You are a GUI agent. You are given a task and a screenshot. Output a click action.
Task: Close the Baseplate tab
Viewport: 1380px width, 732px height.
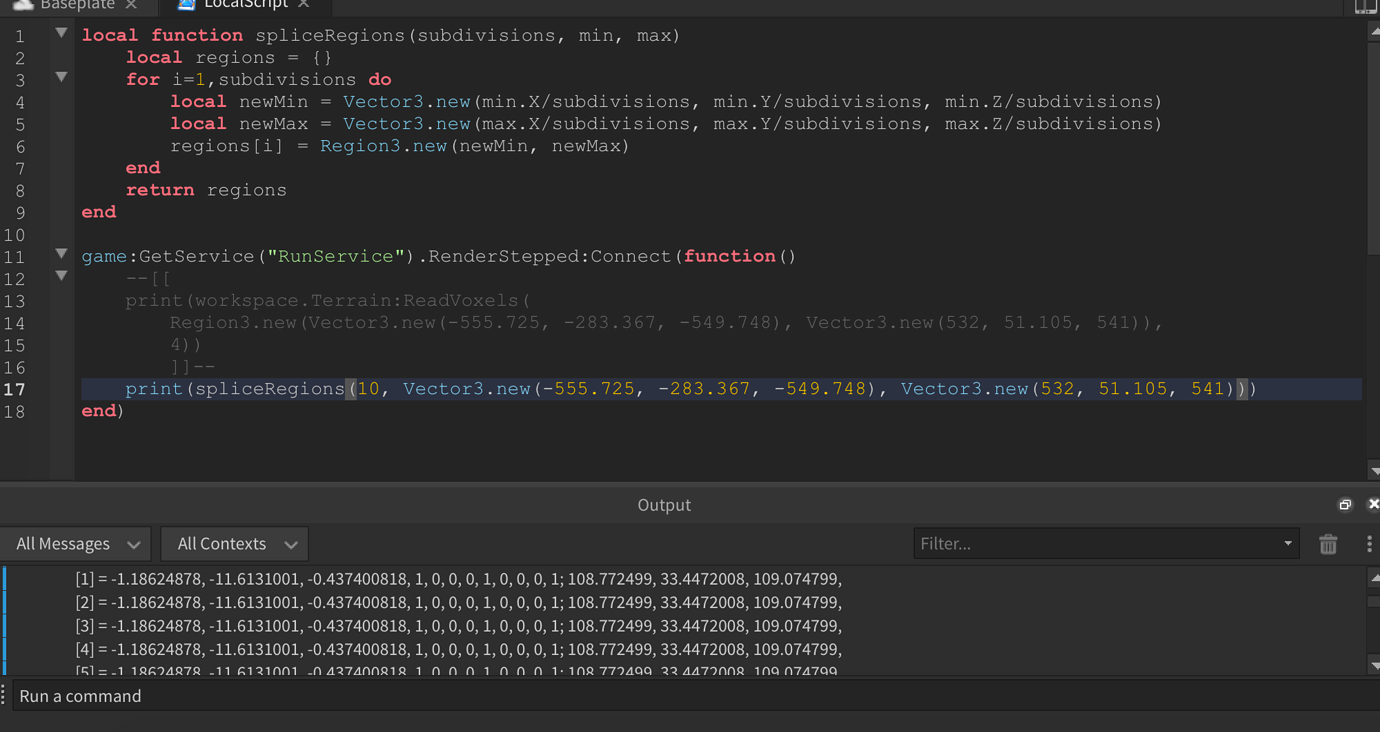coord(131,5)
